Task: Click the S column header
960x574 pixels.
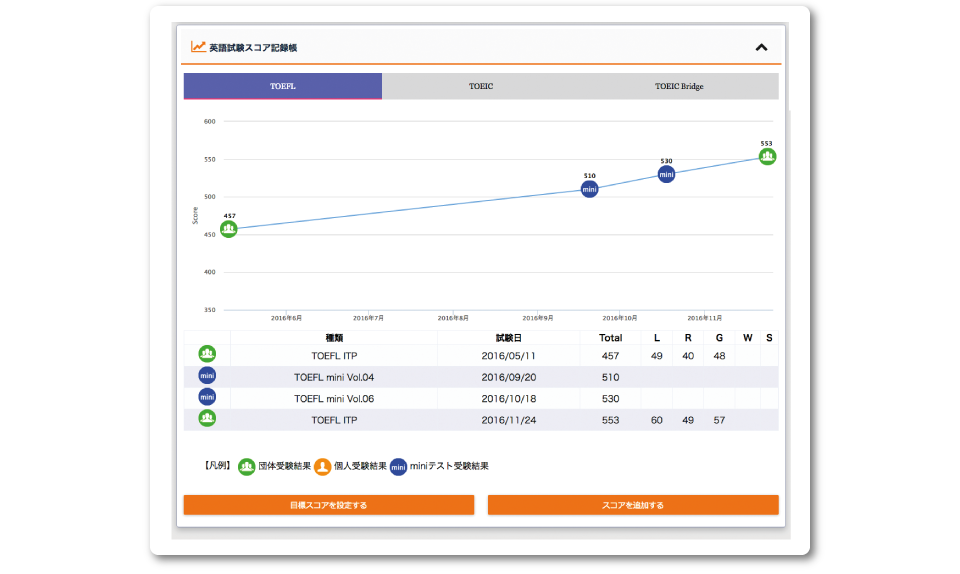Action: tap(770, 338)
